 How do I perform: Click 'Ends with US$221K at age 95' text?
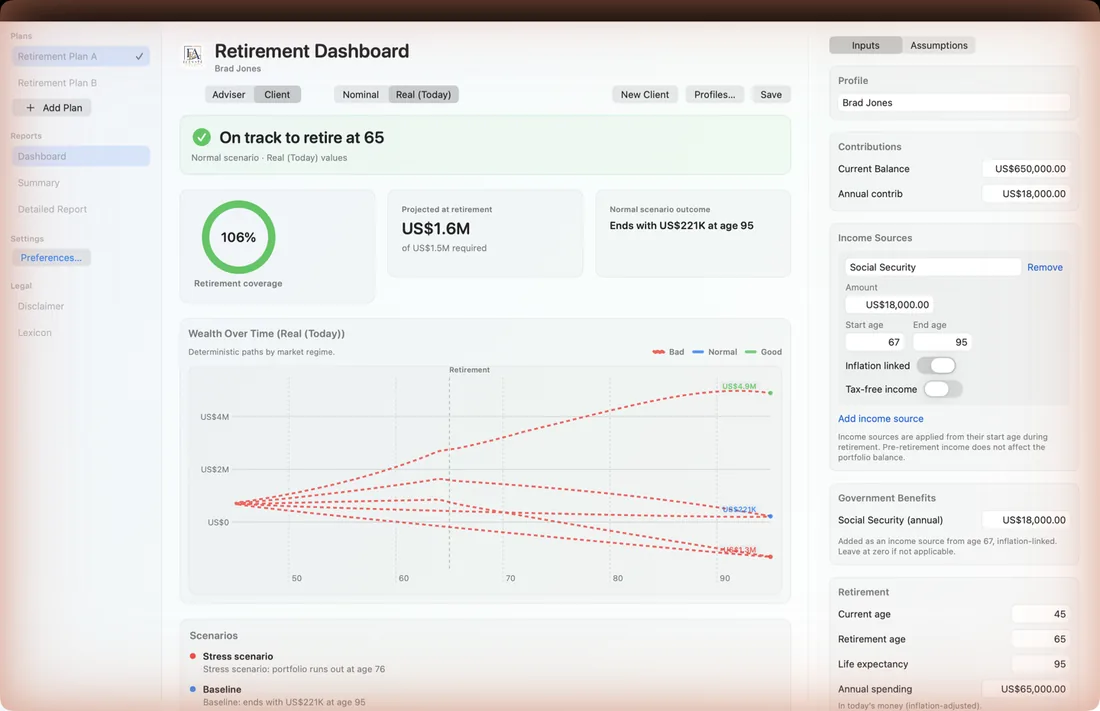coord(681,225)
